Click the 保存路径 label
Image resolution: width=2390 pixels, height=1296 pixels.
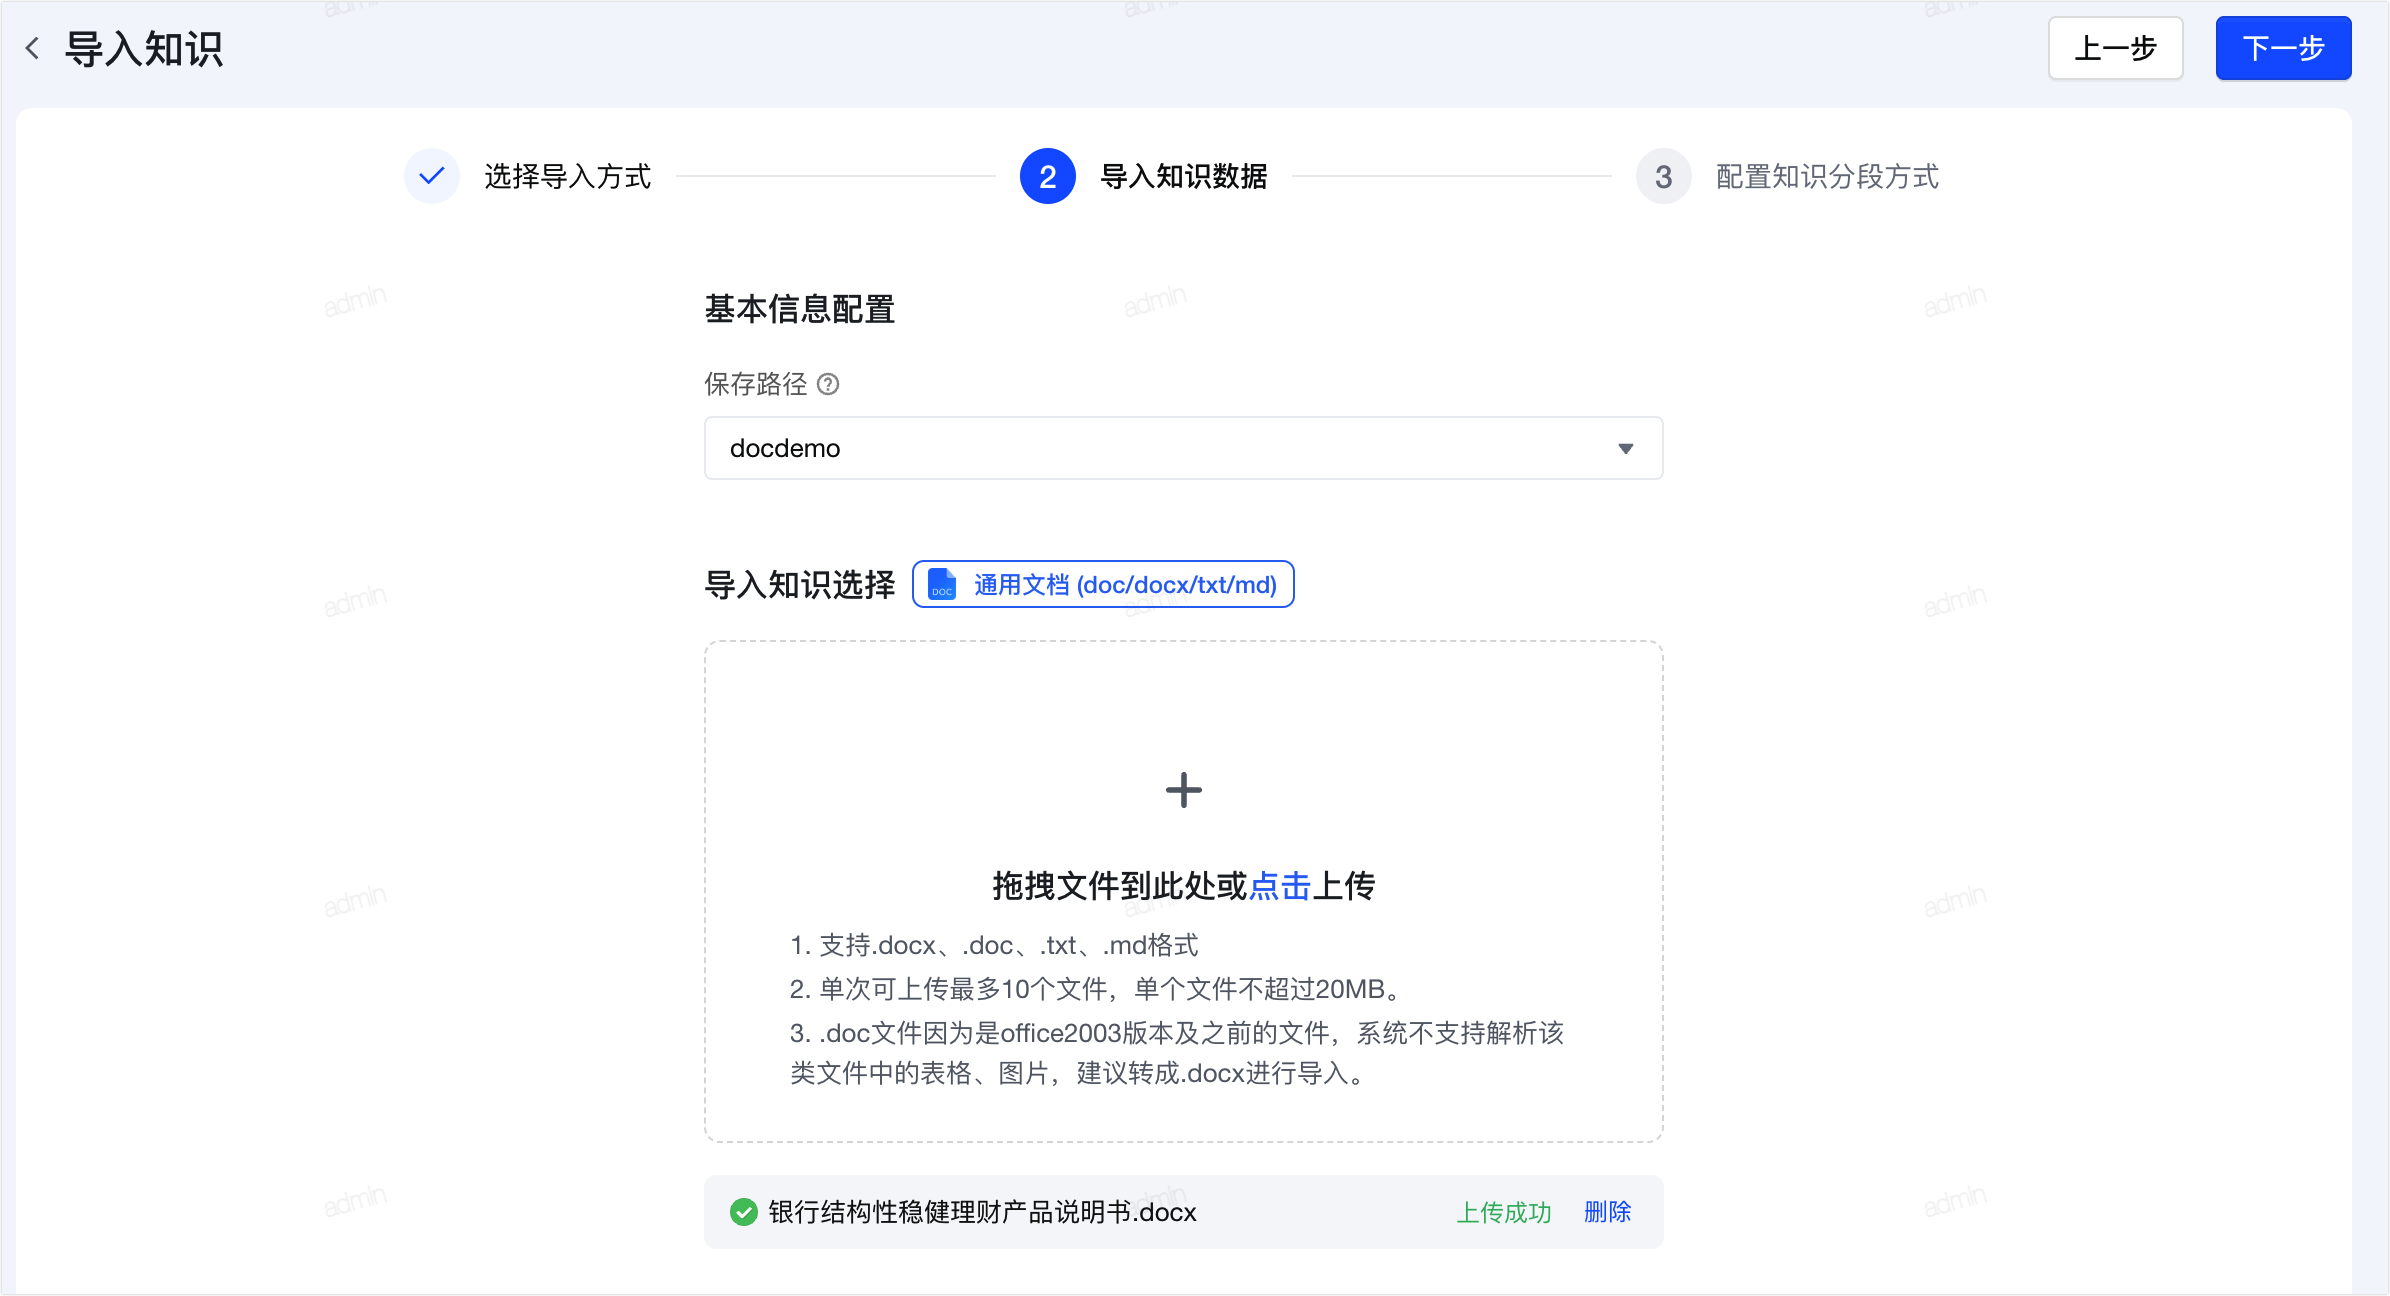(x=755, y=384)
